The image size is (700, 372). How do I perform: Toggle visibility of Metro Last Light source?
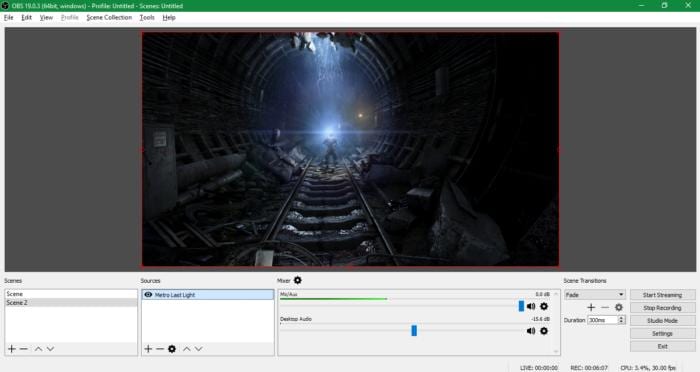click(148, 295)
